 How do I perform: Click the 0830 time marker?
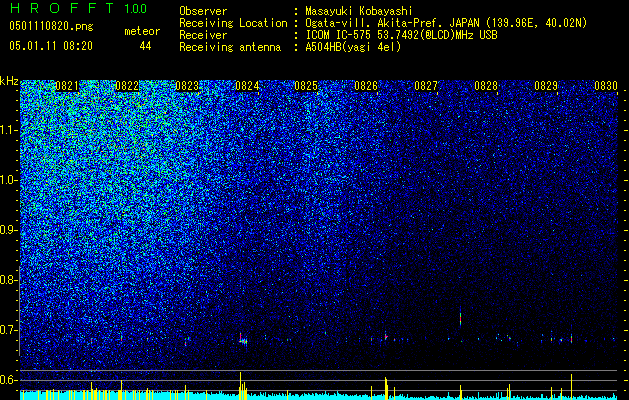coord(606,86)
